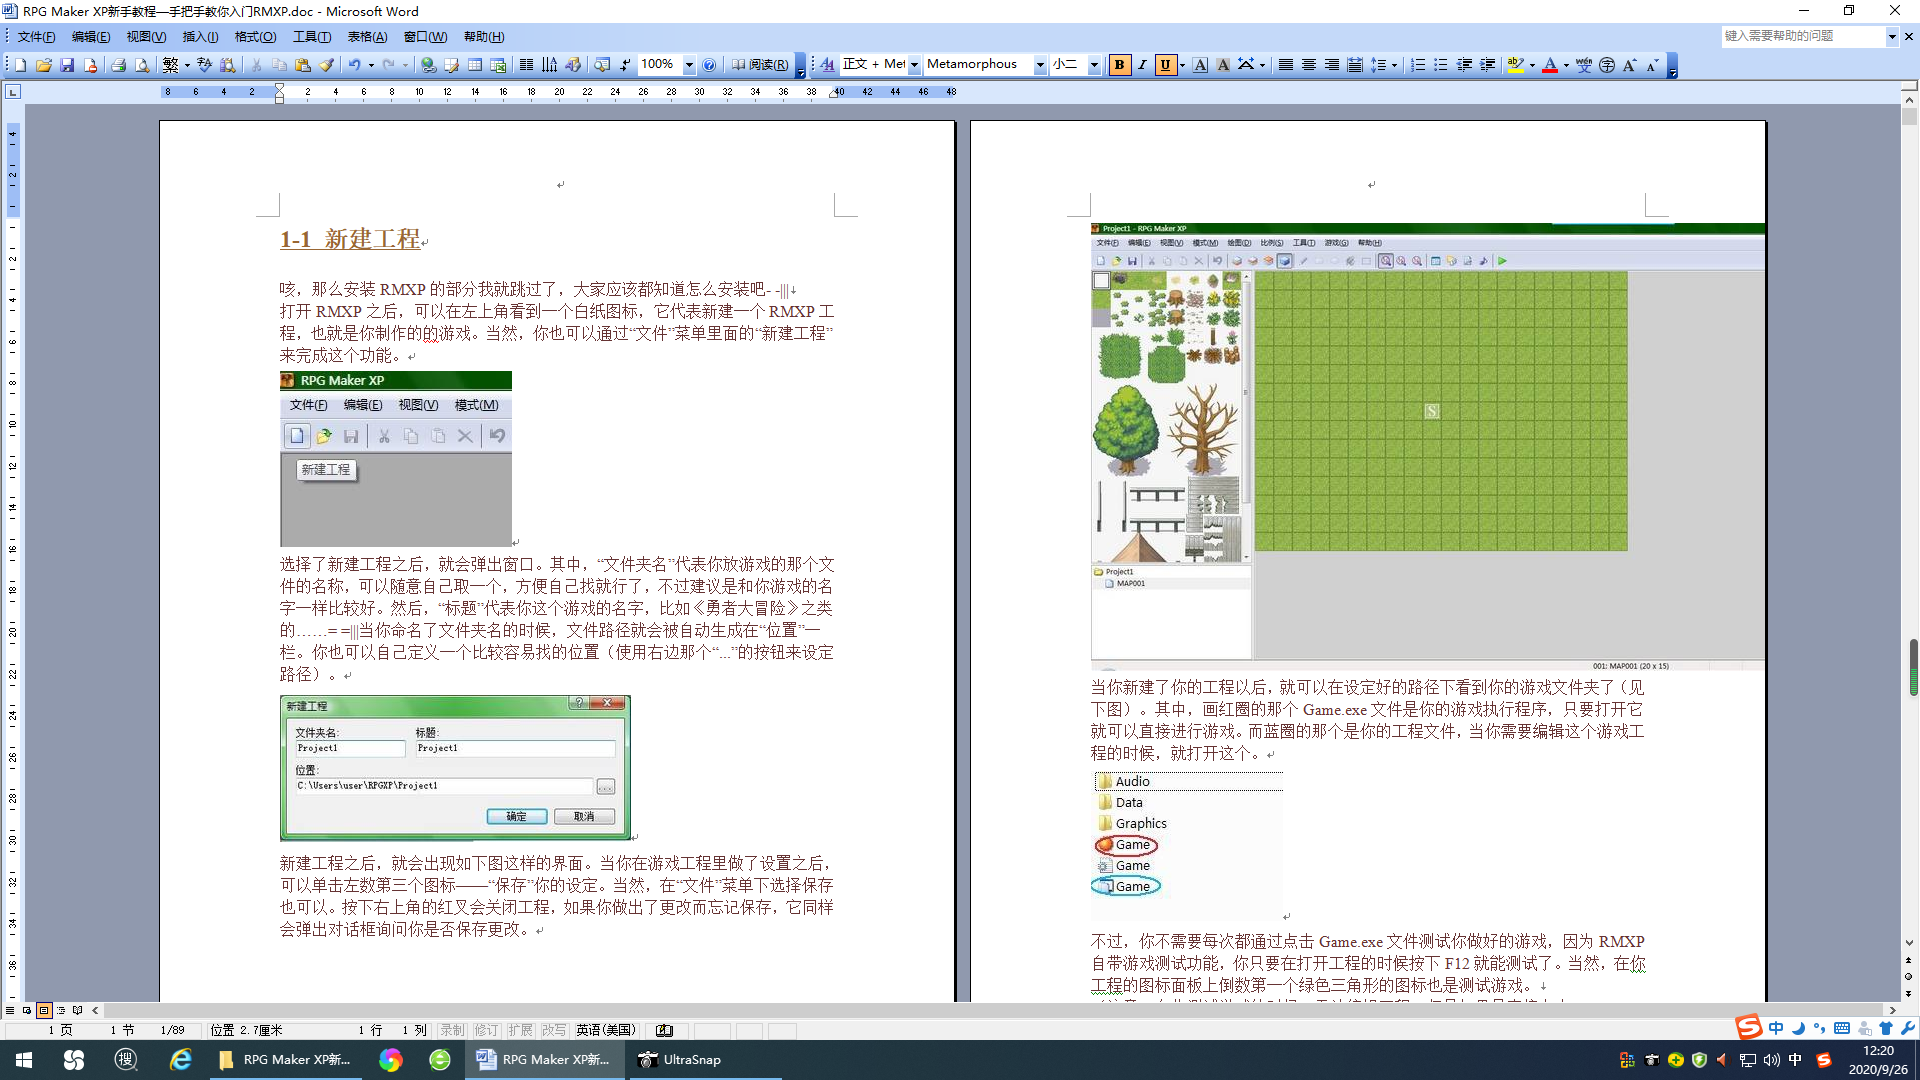The image size is (1920, 1080).
Task: Open the 表格(A) menu
Action: tap(367, 37)
